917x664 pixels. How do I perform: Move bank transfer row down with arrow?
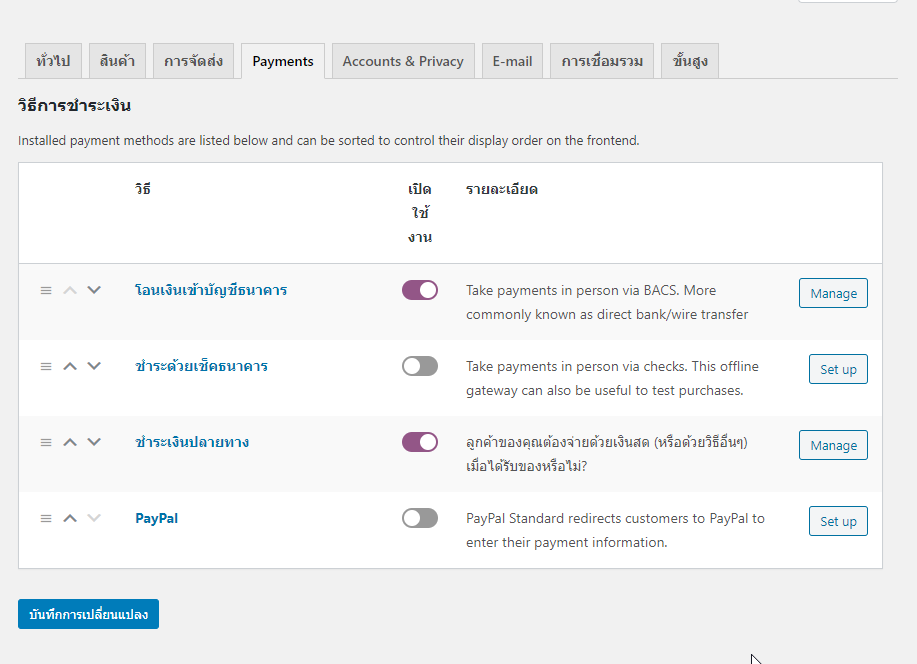point(94,290)
